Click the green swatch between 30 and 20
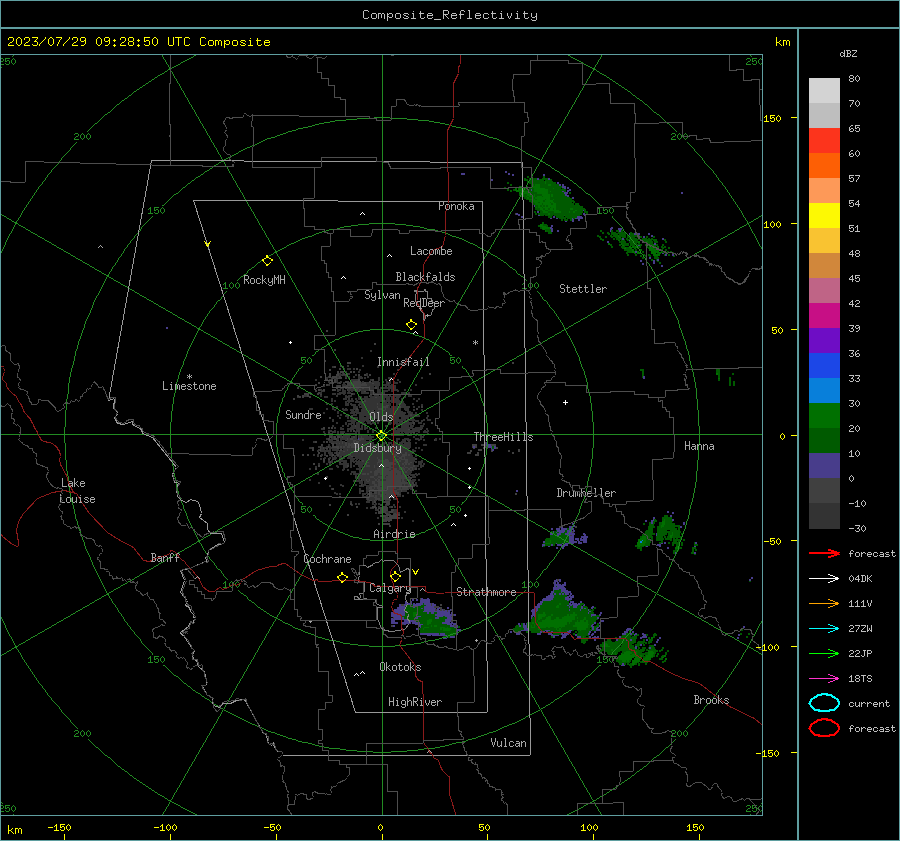The image size is (900, 841). (x=824, y=416)
